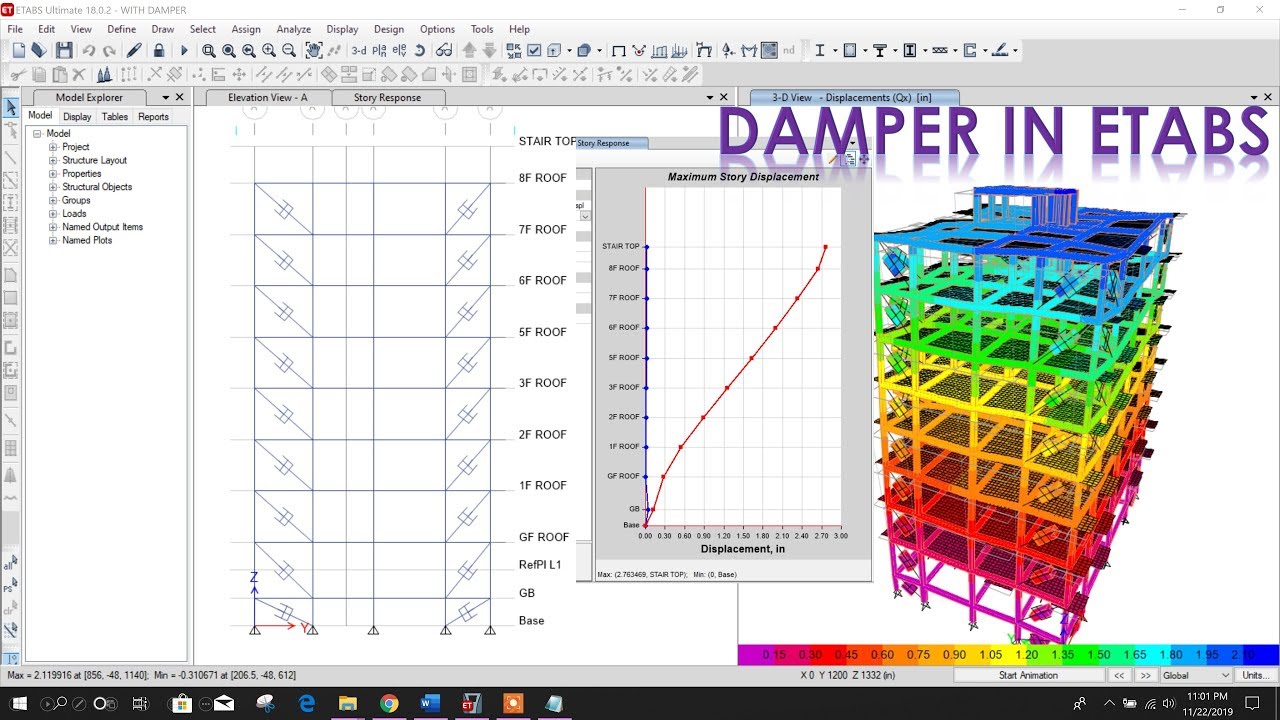
Task: Click the Units button in status bar
Action: [1253, 675]
